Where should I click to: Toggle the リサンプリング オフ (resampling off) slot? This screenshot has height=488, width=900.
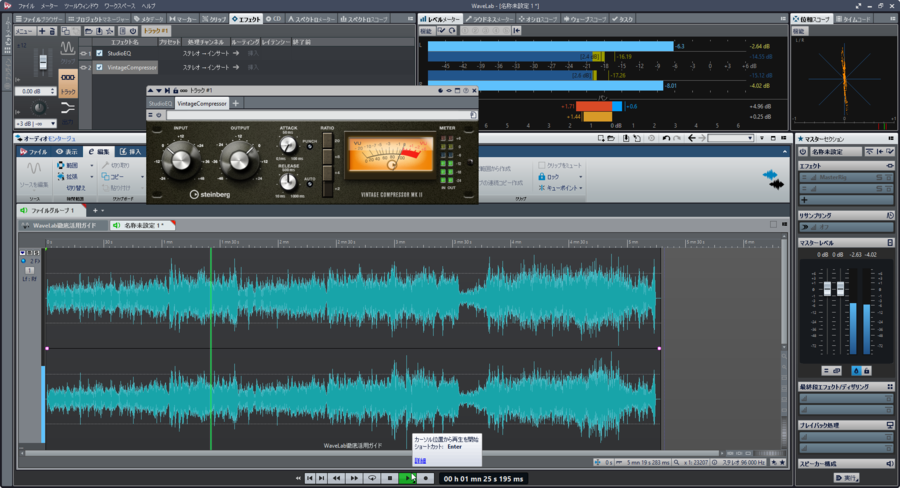click(x=846, y=227)
